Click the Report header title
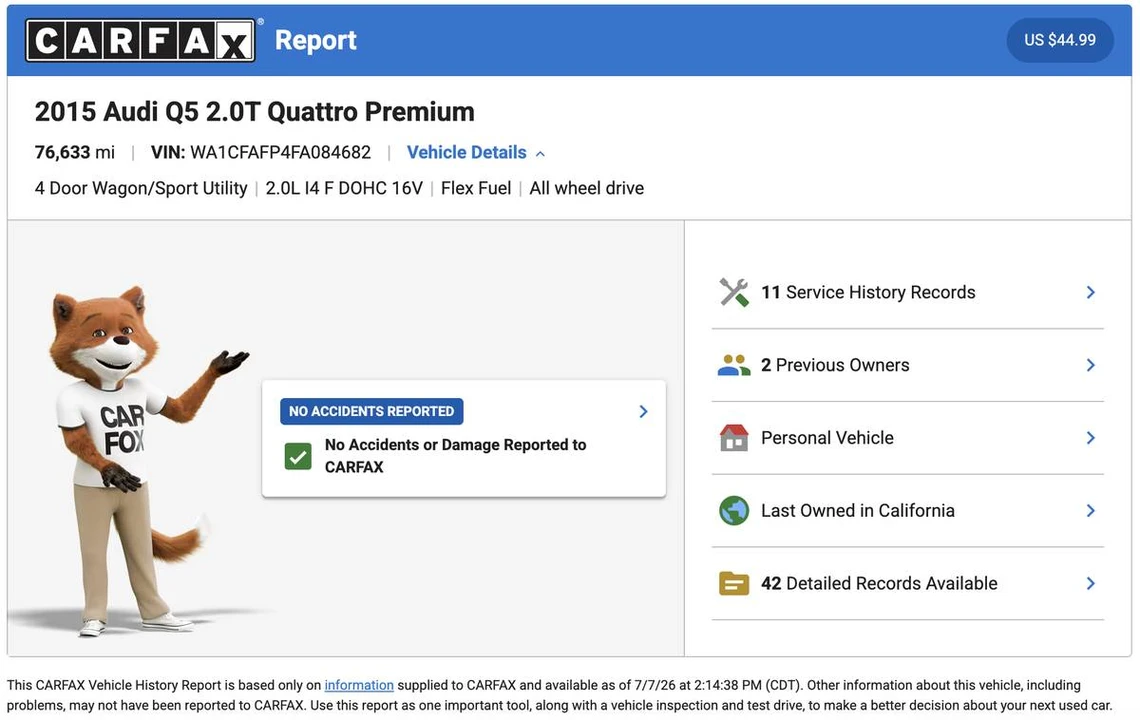Viewport: 1140px width, 720px height. 316,40
